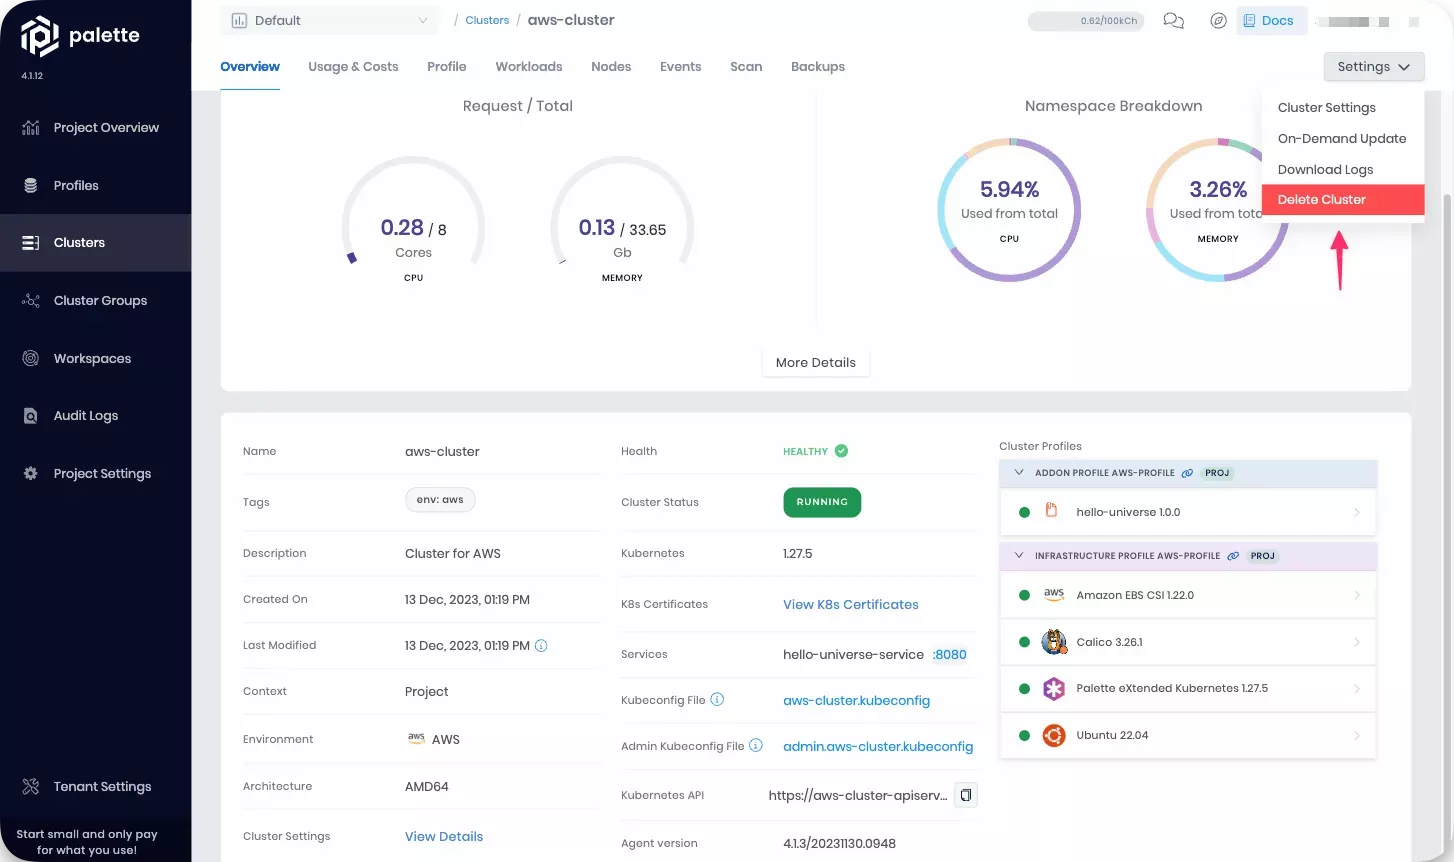Viewport: 1454px width, 862px height.
Task: Click the Palette eXtended Kubernetes icon
Action: tap(1054, 689)
